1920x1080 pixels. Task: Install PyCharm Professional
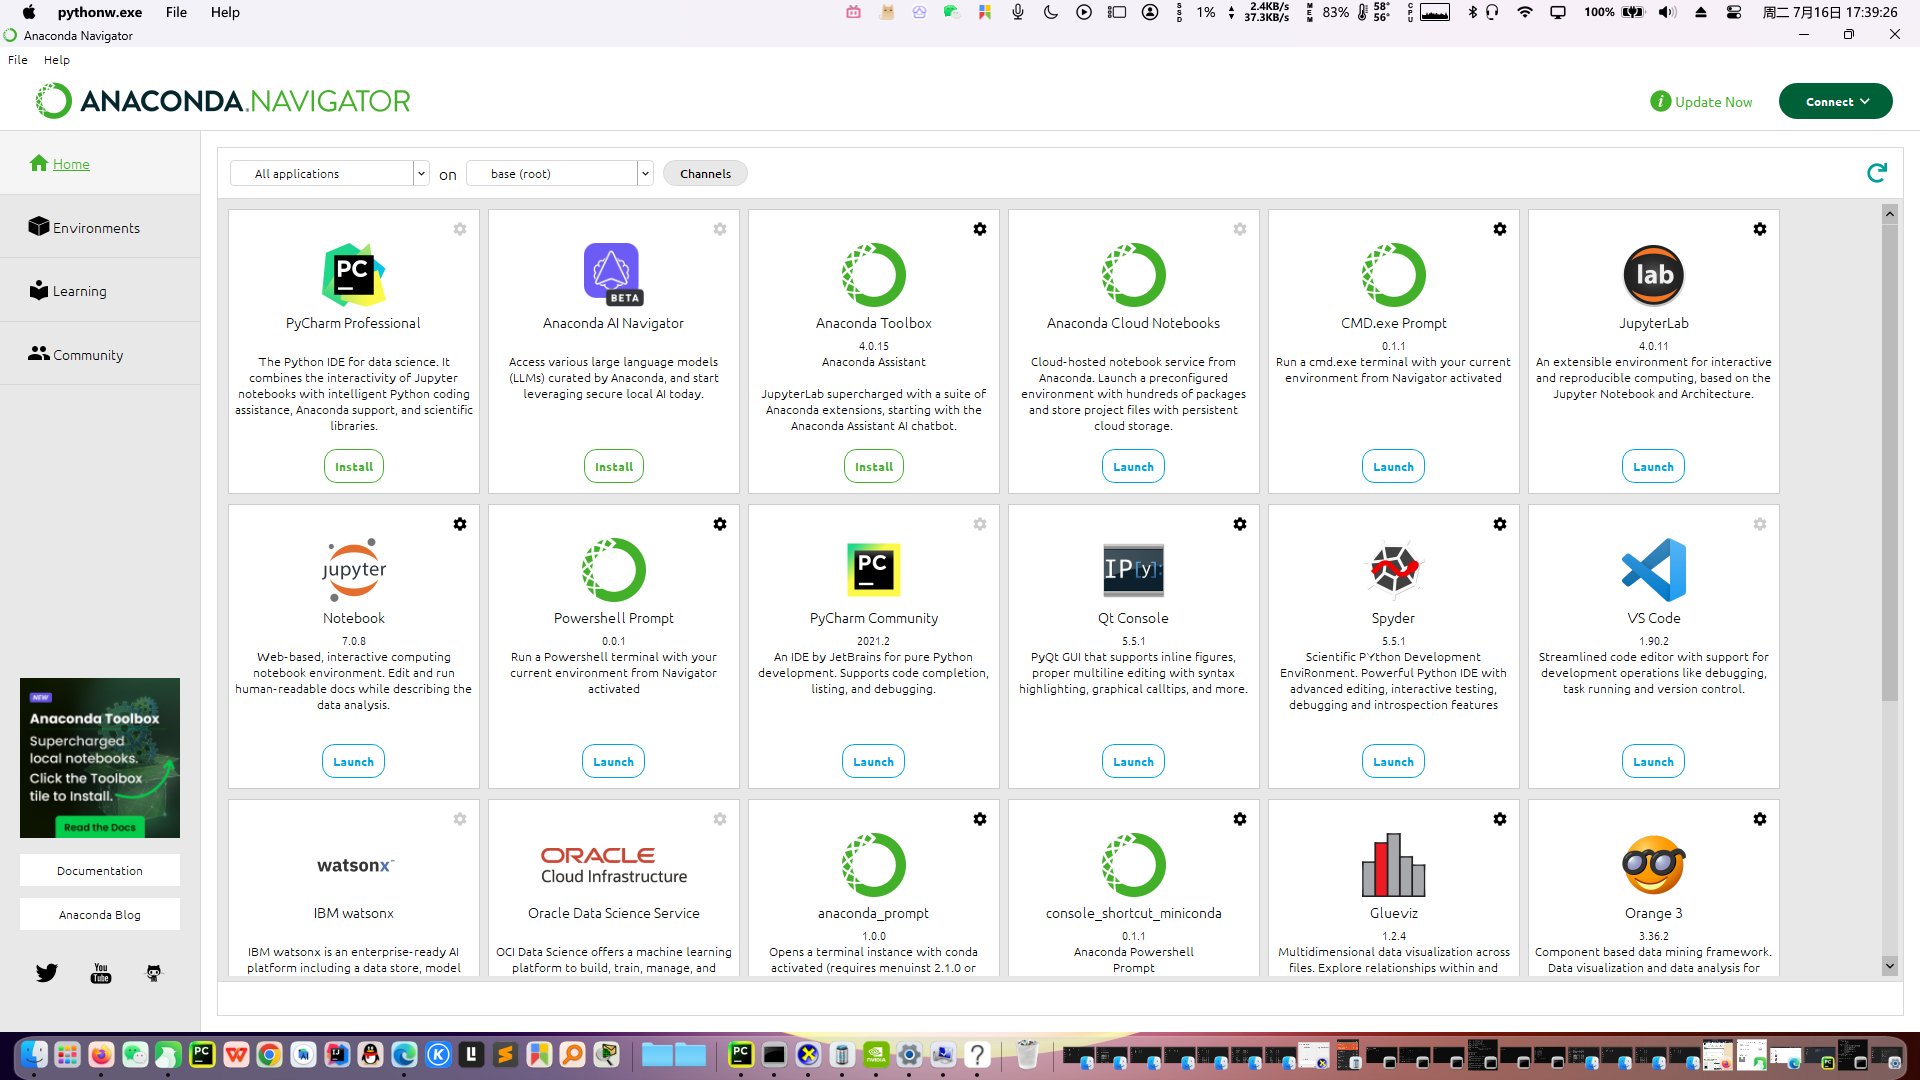(354, 467)
